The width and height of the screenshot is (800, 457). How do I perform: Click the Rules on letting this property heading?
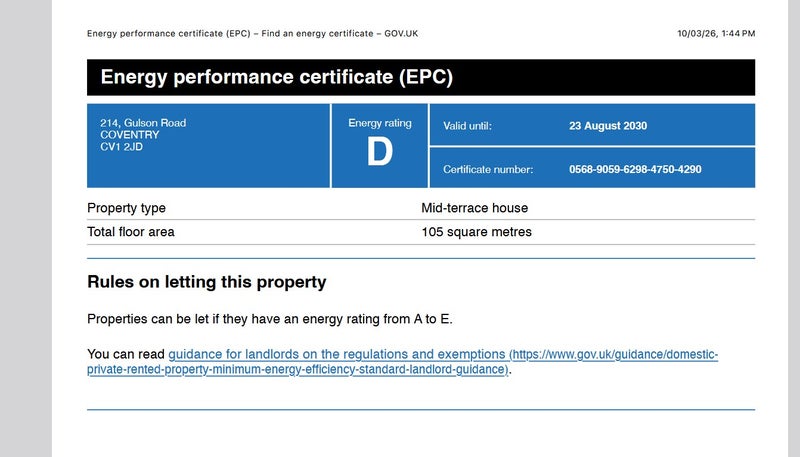click(206, 282)
